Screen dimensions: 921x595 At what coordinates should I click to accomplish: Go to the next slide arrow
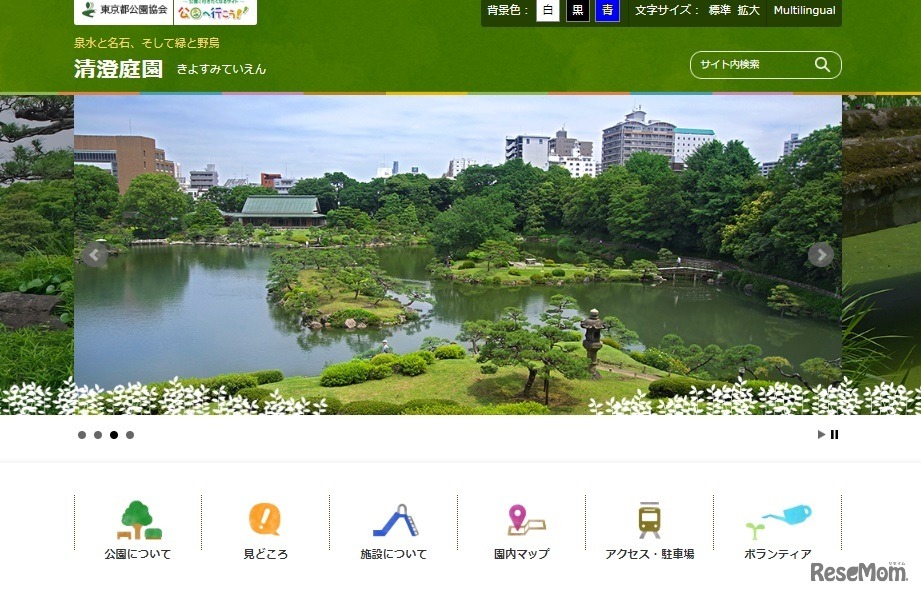(821, 255)
